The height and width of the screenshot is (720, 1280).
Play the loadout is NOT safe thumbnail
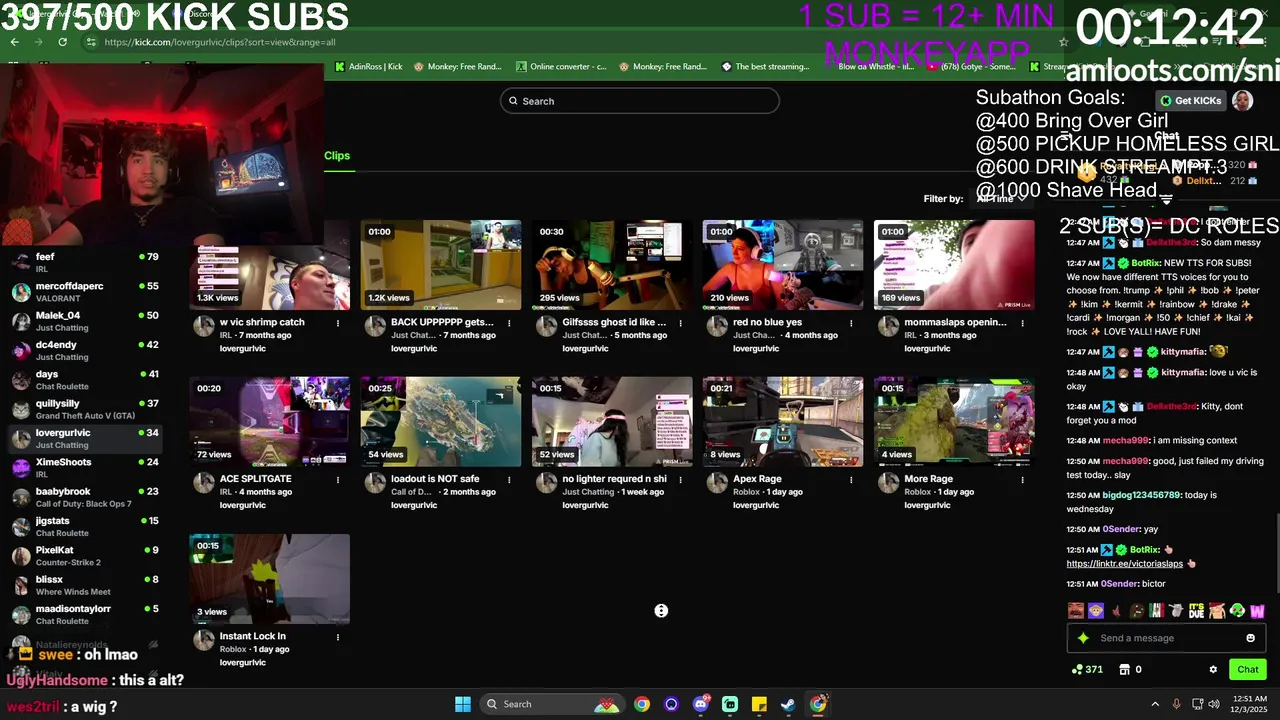click(441, 422)
